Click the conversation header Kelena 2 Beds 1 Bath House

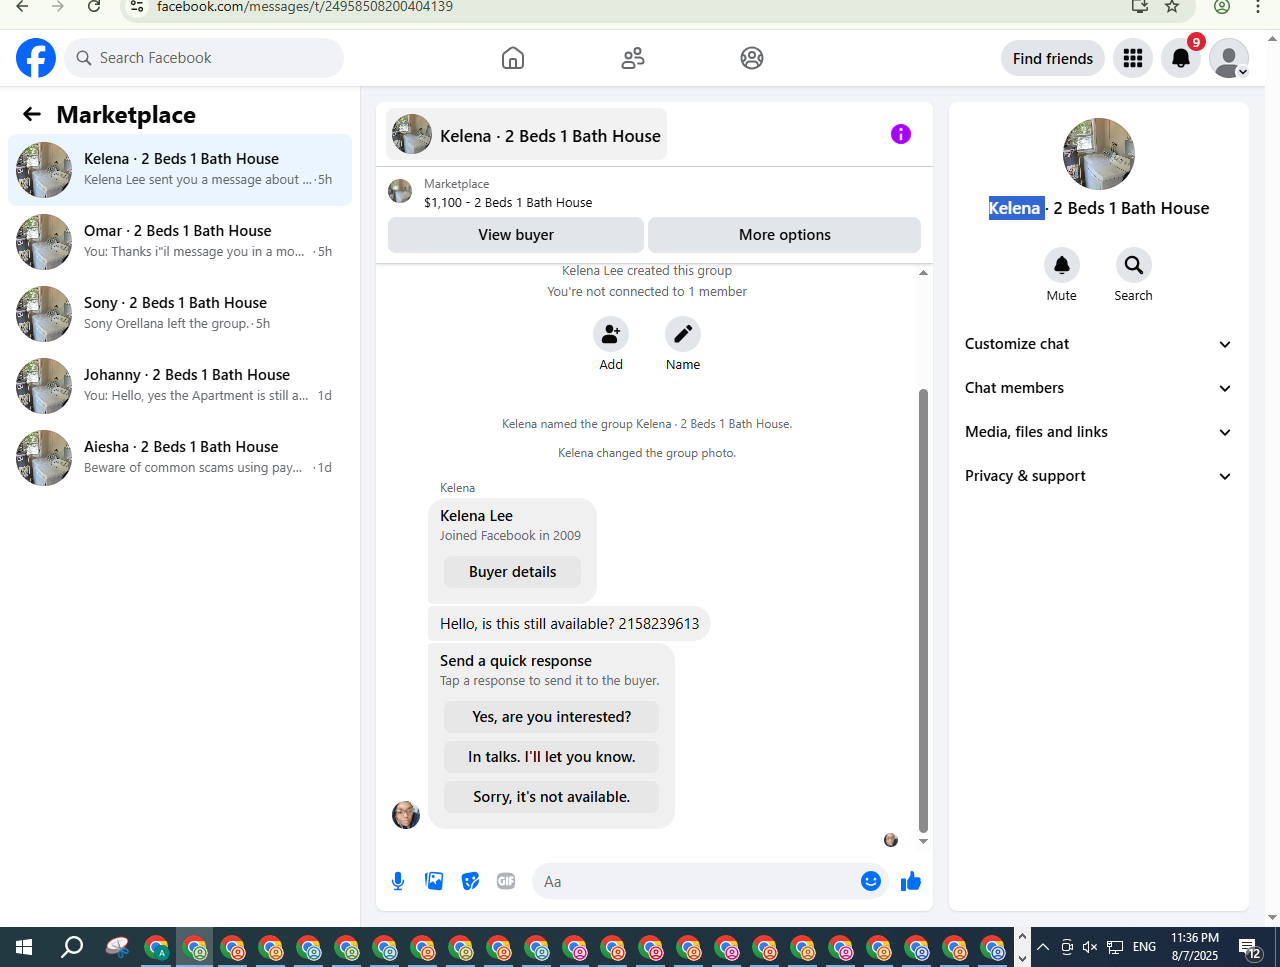527,134
